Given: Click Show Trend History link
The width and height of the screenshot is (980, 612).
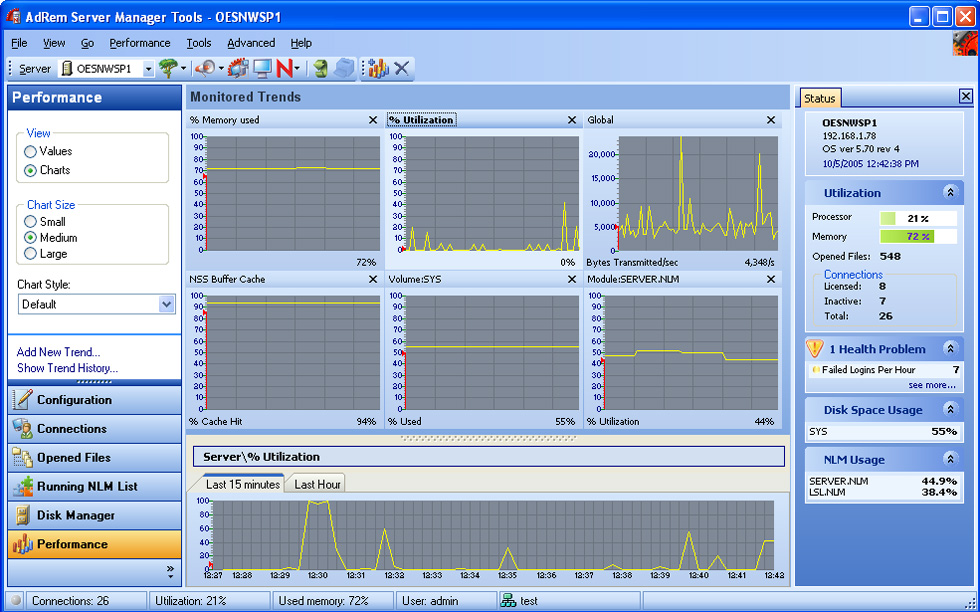Looking at the screenshot, I should point(68,368).
